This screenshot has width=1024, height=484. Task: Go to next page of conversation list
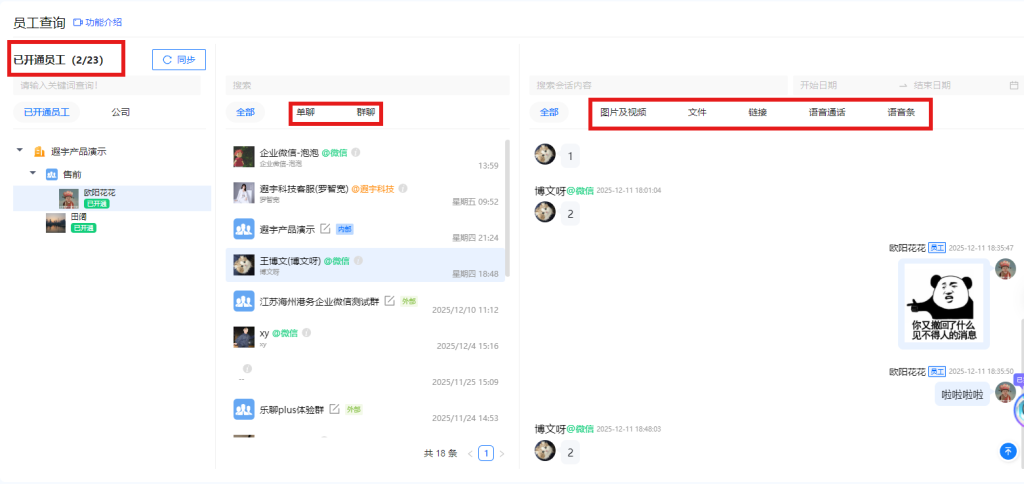[x=502, y=453]
